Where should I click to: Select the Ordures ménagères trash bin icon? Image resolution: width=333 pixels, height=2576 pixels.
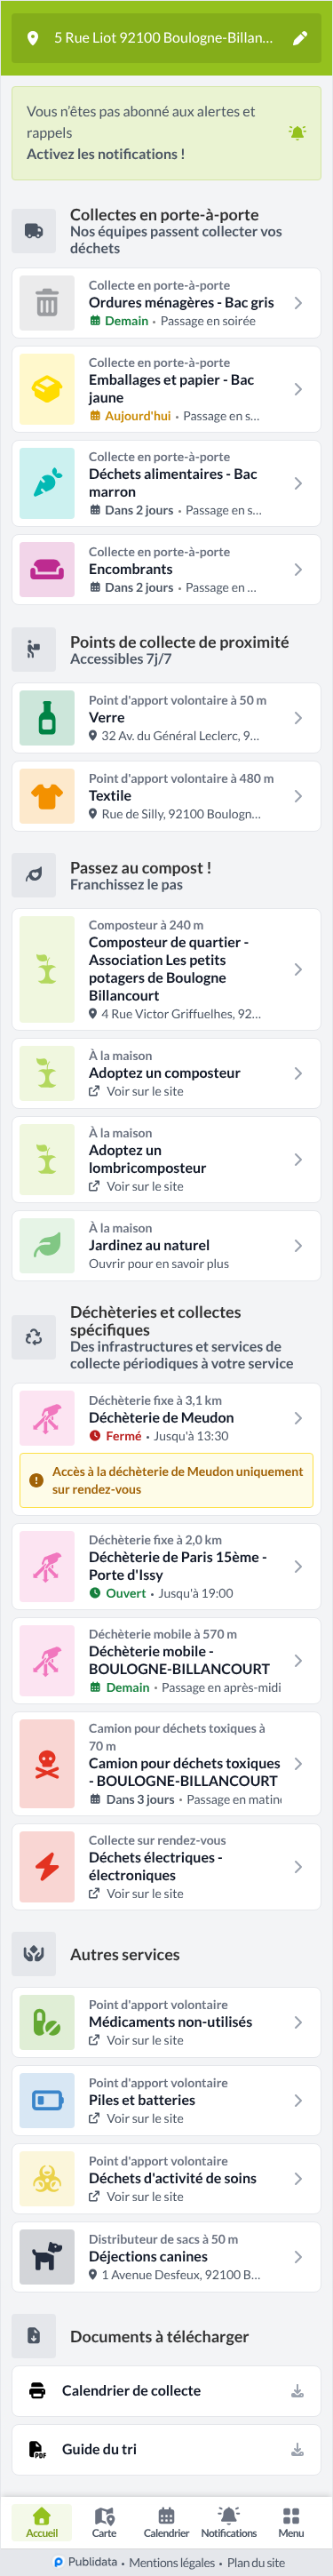pyautogui.click(x=47, y=303)
